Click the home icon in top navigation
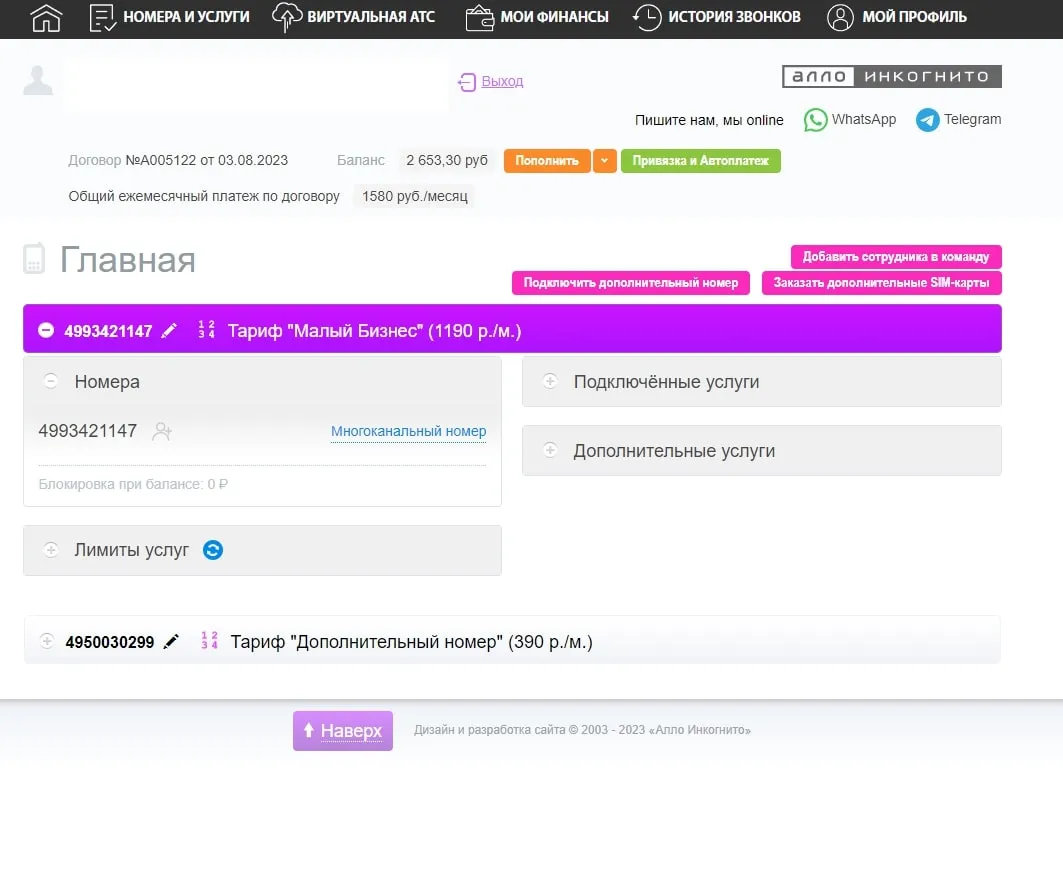This screenshot has height=877, width=1063. 46,17
